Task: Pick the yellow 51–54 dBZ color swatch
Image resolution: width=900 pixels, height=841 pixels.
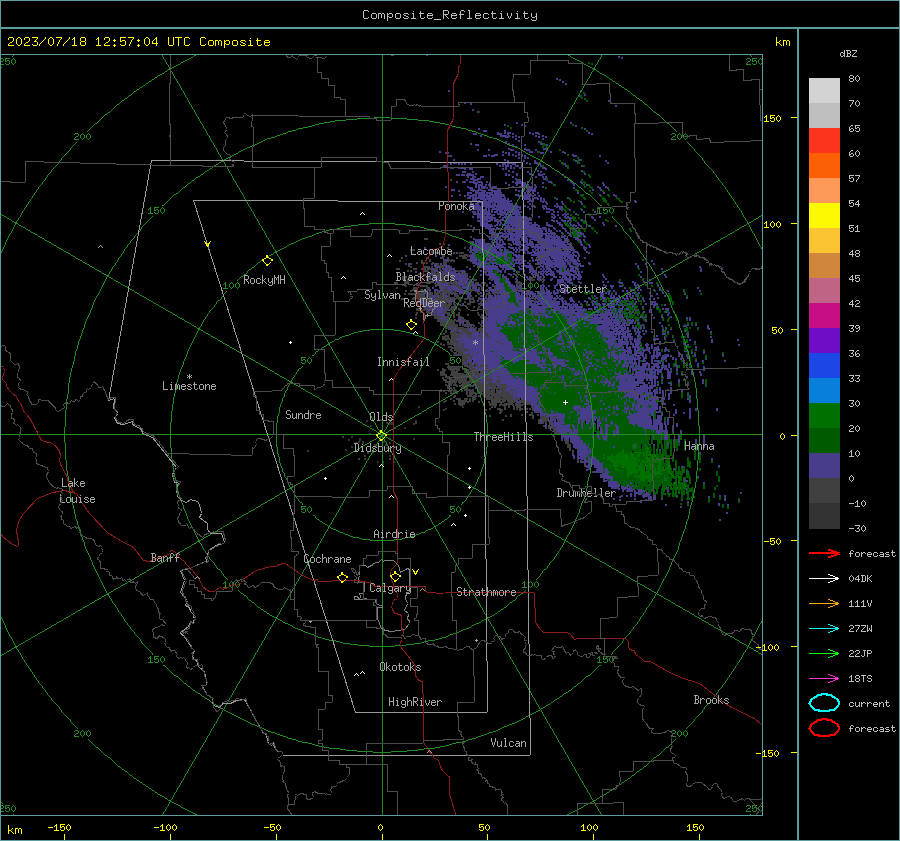Action: click(824, 216)
